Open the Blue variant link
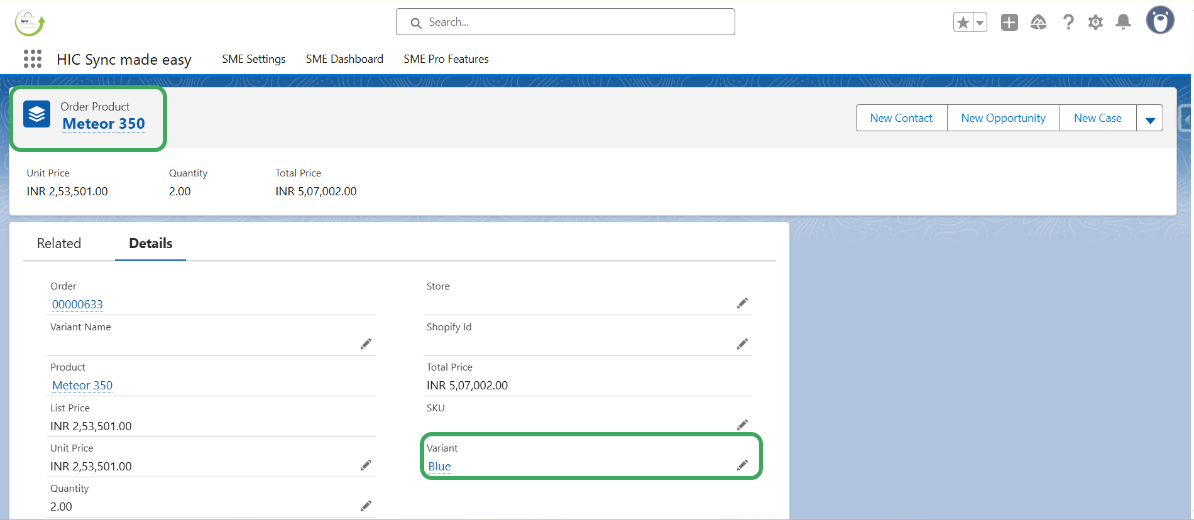Viewport: 1194px width, 520px height. [x=439, y=467]
